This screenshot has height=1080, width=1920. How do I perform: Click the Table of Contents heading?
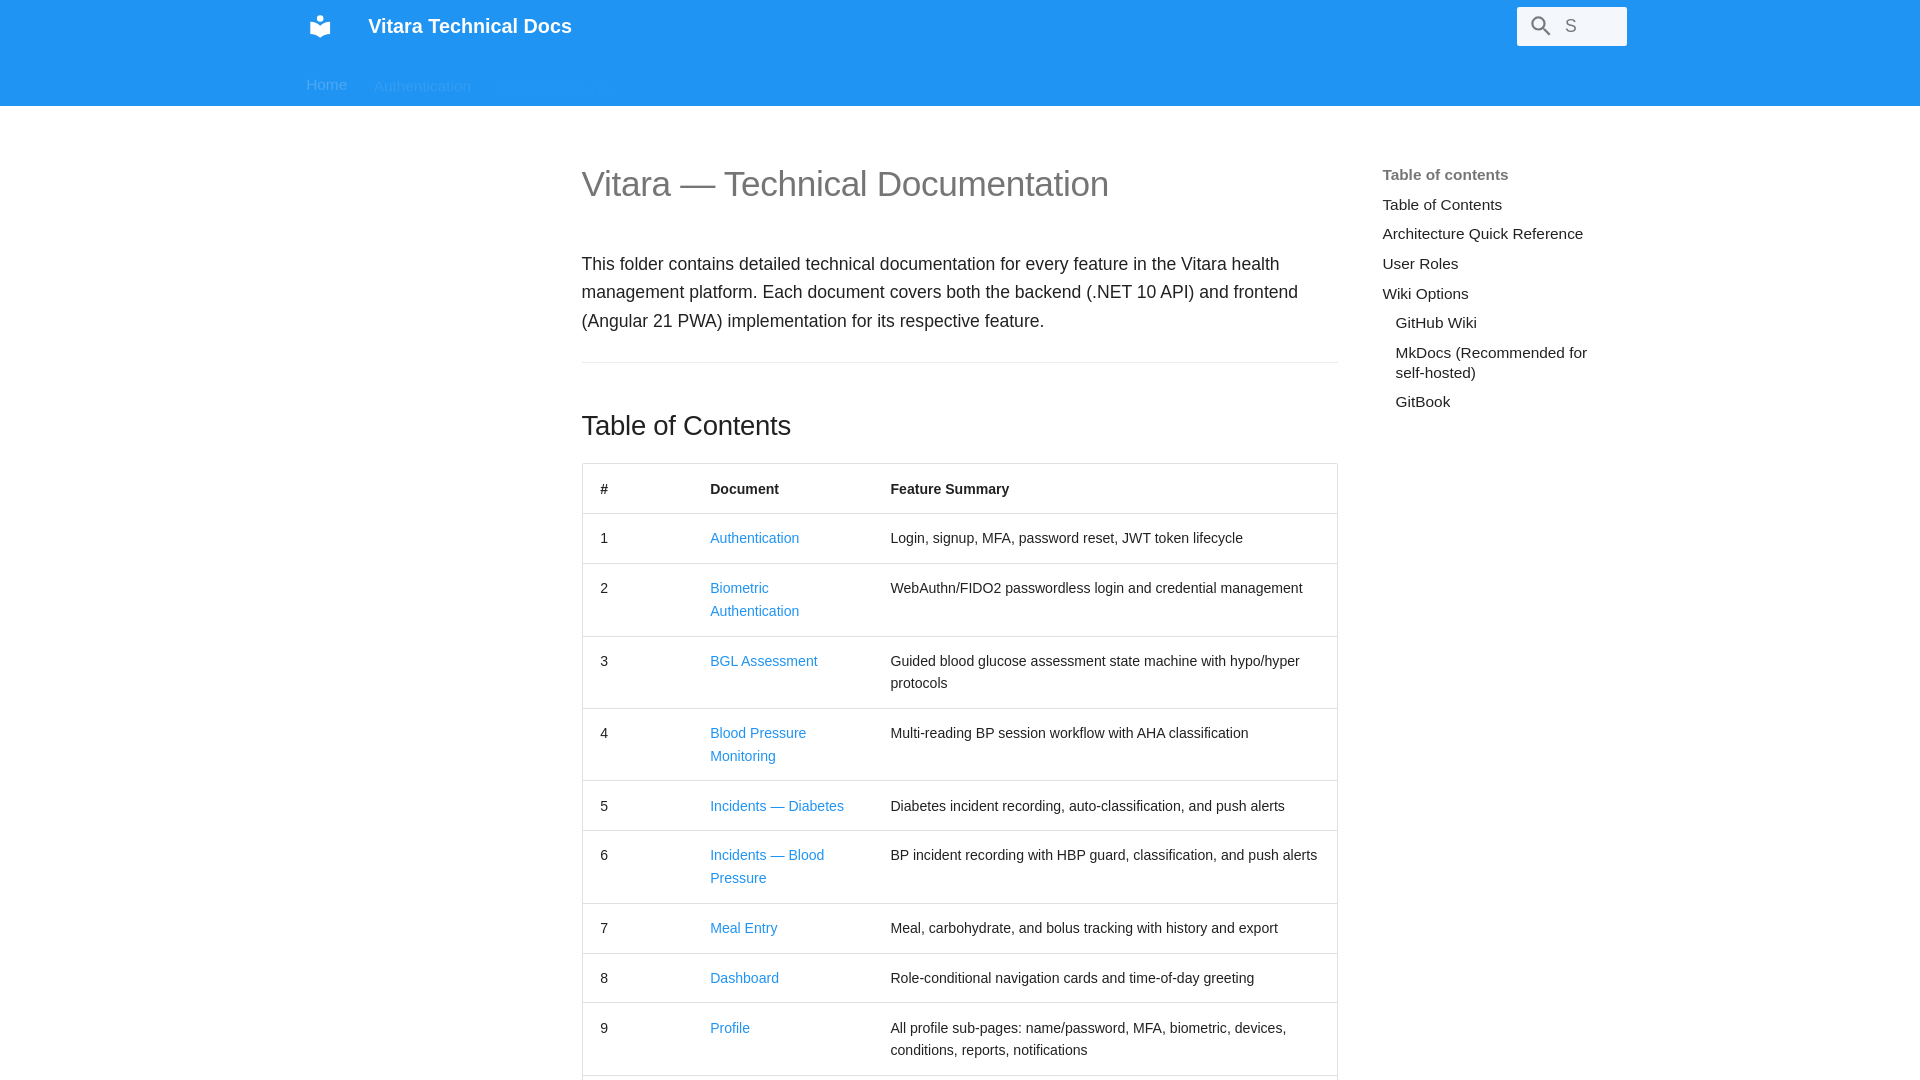(686, 426)
